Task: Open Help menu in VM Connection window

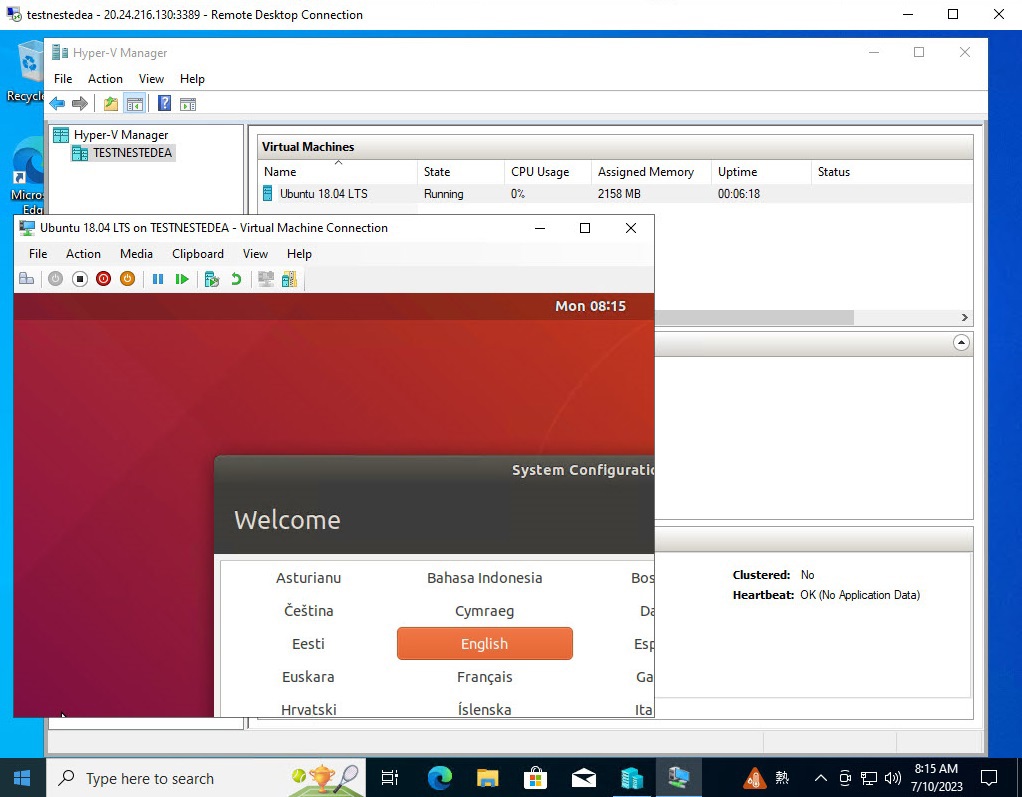Action: [x=299, y=254]
